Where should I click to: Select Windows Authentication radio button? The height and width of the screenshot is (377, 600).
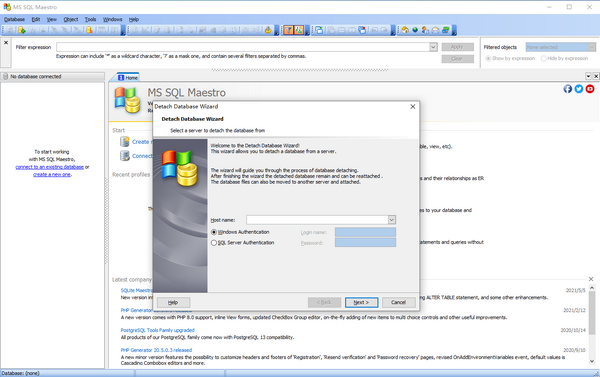tap(214, 232)
